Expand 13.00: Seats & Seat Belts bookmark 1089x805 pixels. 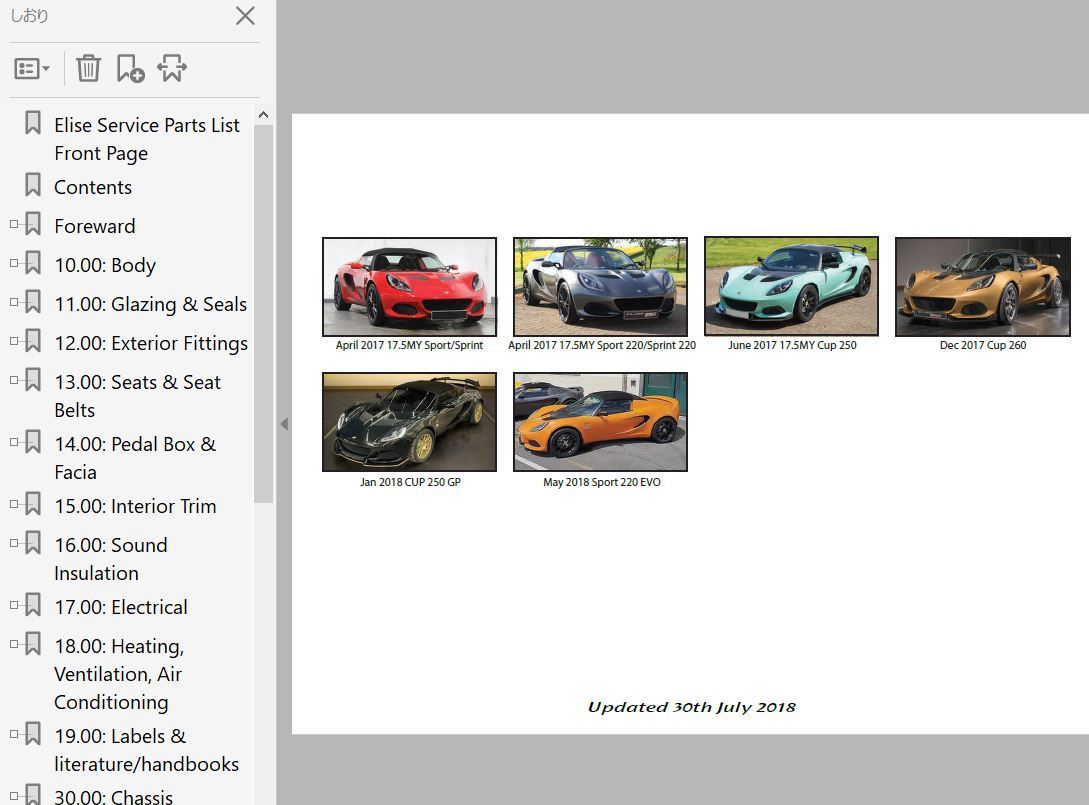tap(14, 380)
